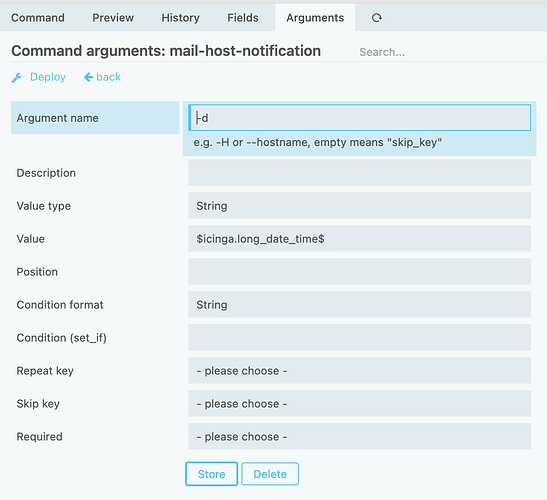
Task: Click the refresh icon tab
Action: point(376,17)
